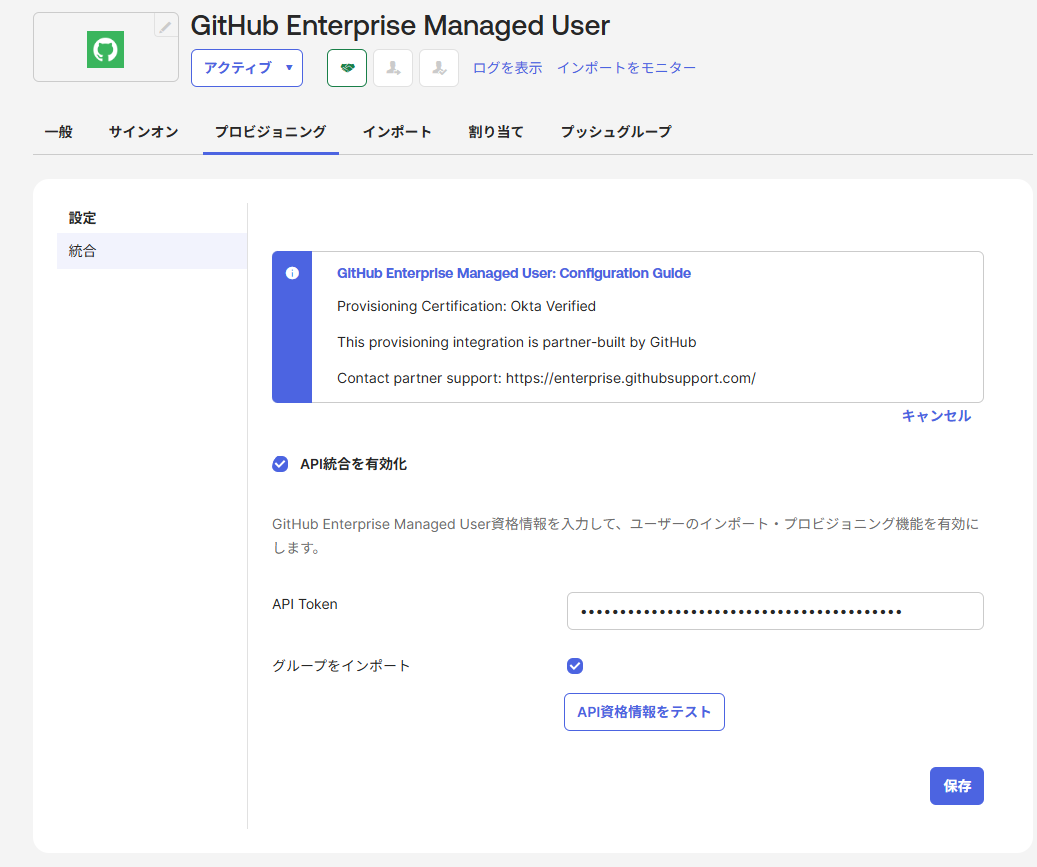Click the user-verification icon

438,68
